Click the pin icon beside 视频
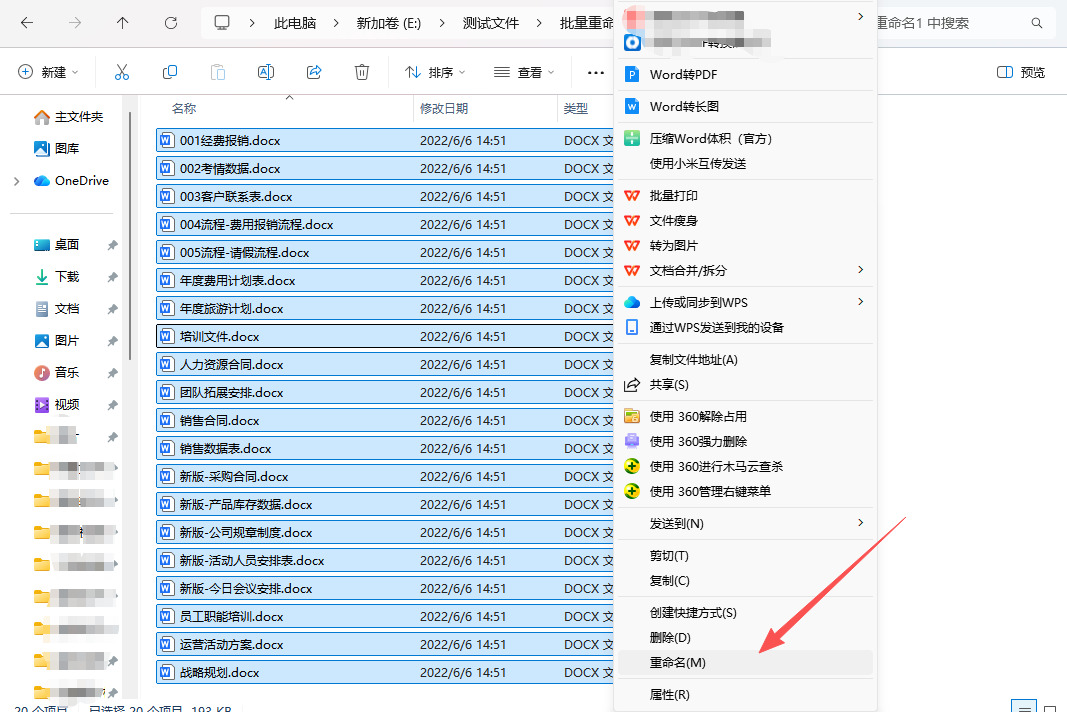 click(x=113, y=405)
